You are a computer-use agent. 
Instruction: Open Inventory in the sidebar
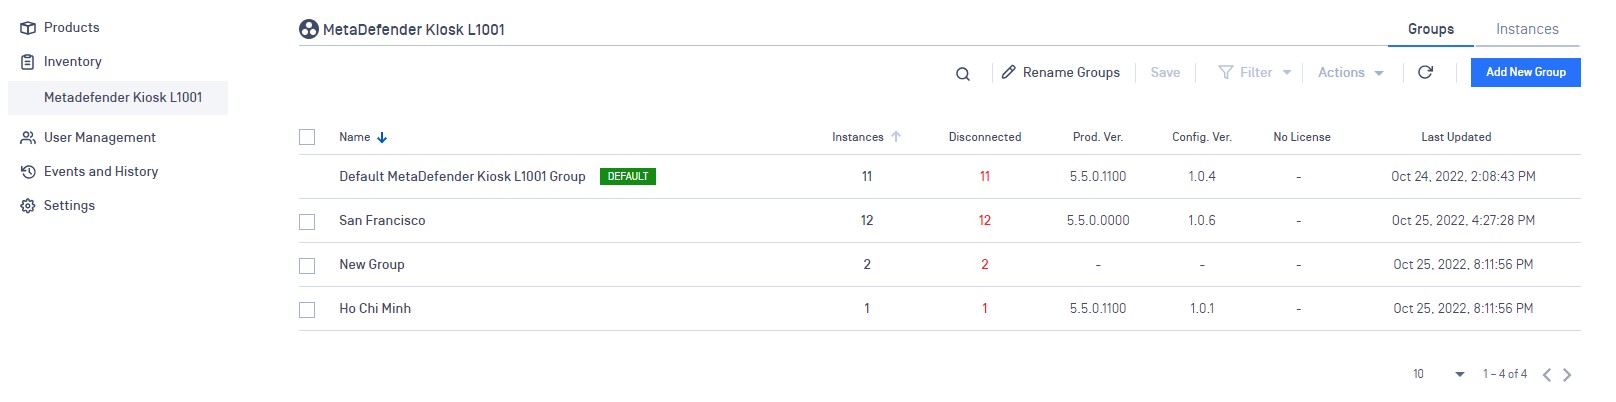(73, 62)
